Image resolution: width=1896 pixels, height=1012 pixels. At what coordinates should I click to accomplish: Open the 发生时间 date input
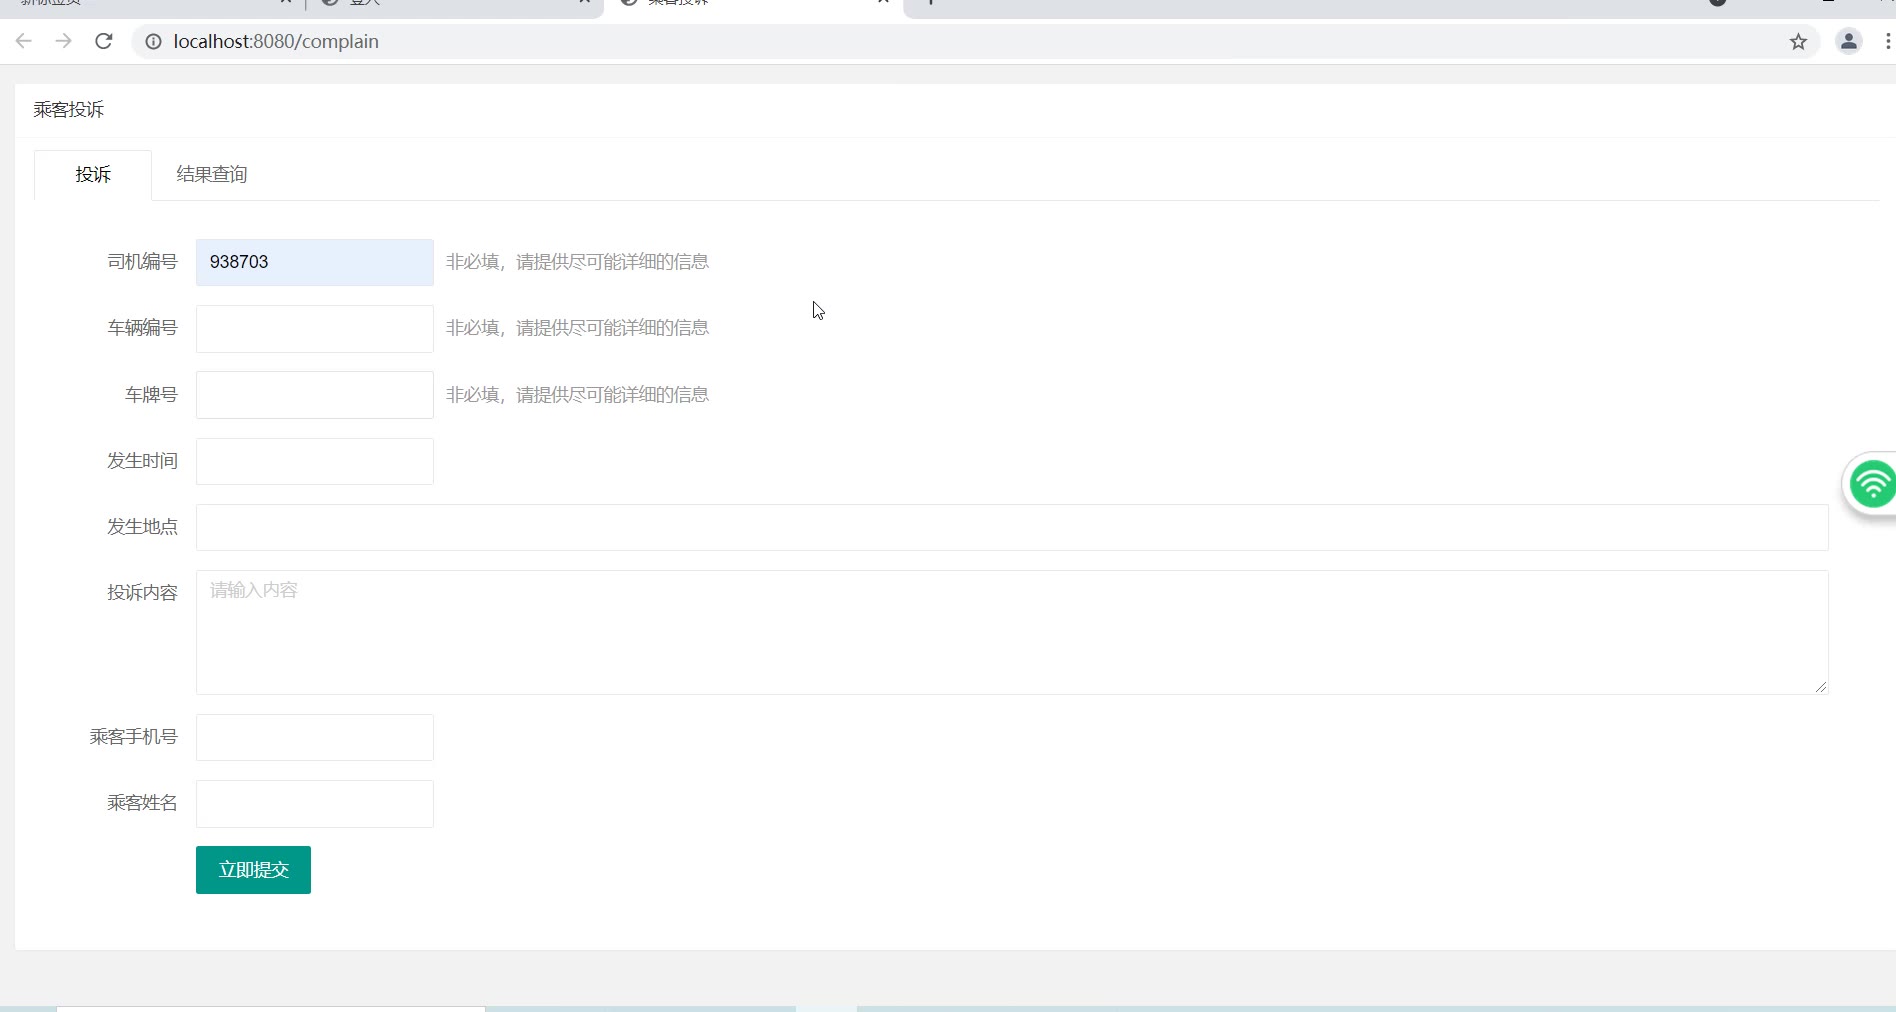315,461
